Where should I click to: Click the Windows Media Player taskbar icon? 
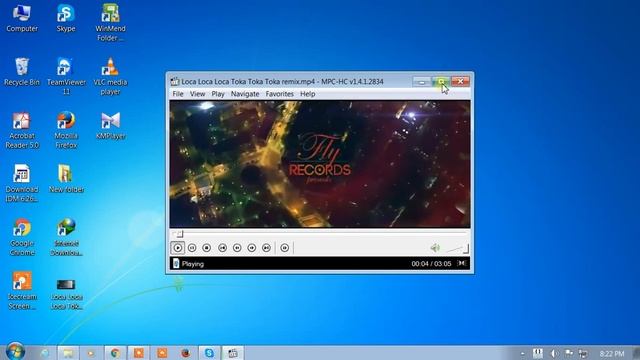tap(91, 353)
